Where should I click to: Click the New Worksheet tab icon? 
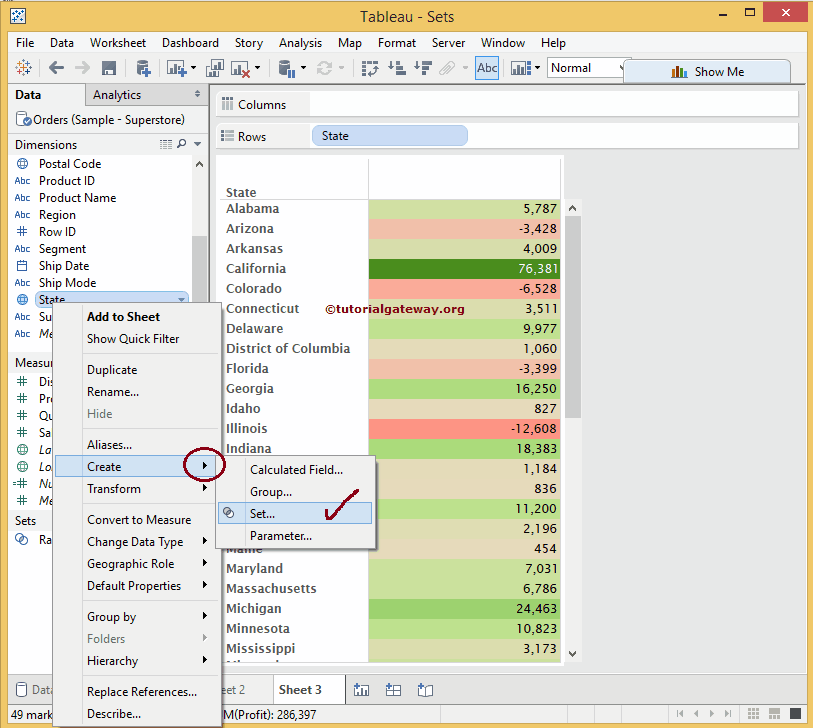click(x=362, y=690)
